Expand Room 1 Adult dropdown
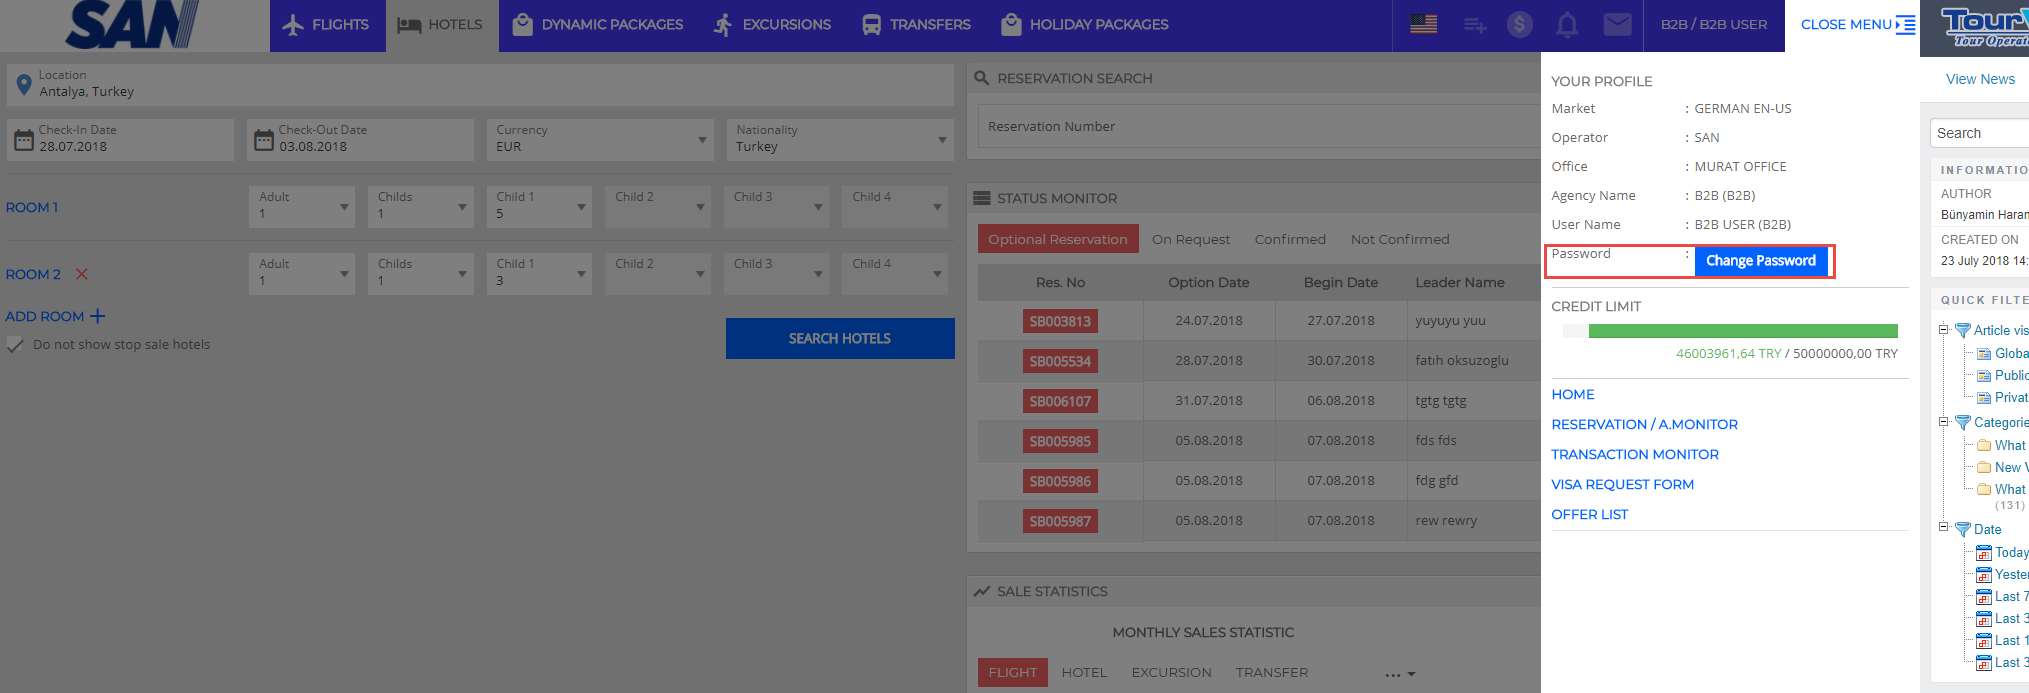This screenshot has height=693, width=2029. (x=302, y=207)
